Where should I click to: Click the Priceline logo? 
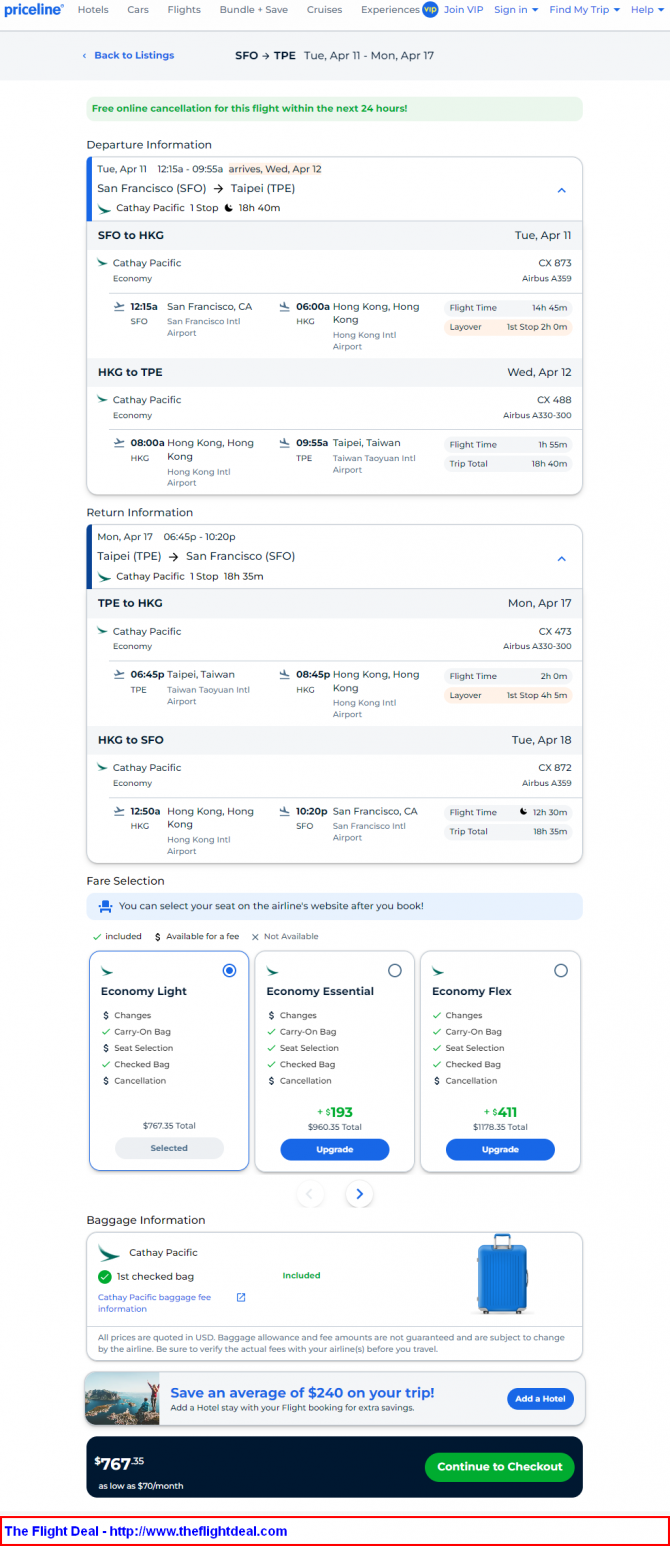34,9
